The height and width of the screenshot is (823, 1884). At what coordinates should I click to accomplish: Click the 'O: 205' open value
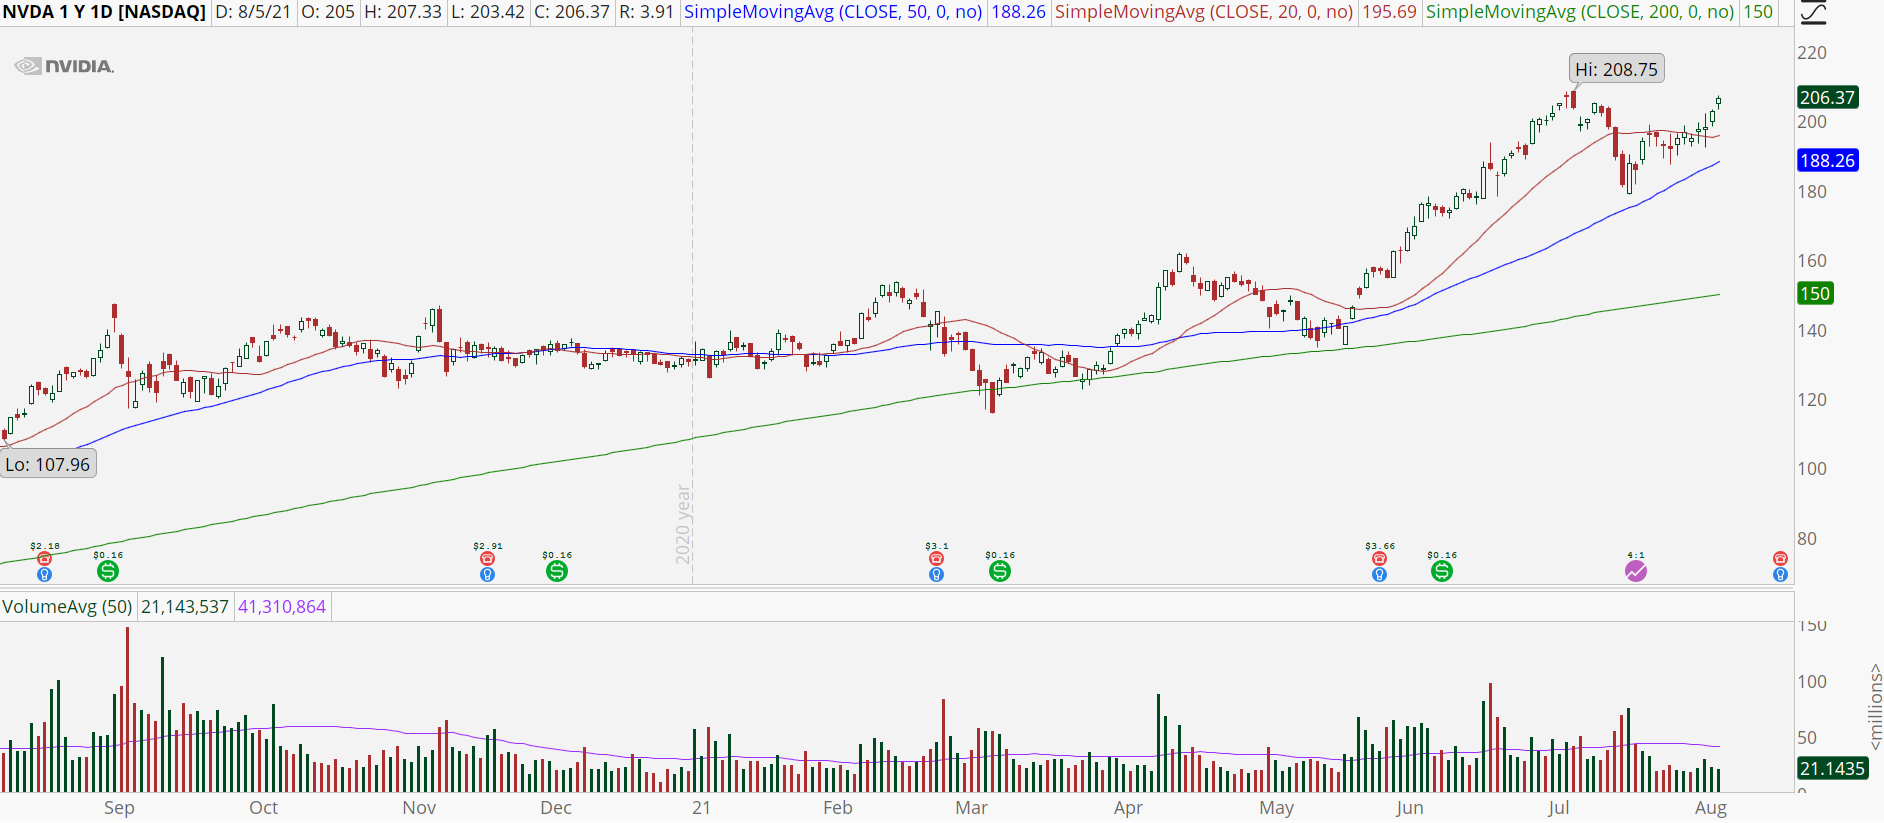click(326, 12)
